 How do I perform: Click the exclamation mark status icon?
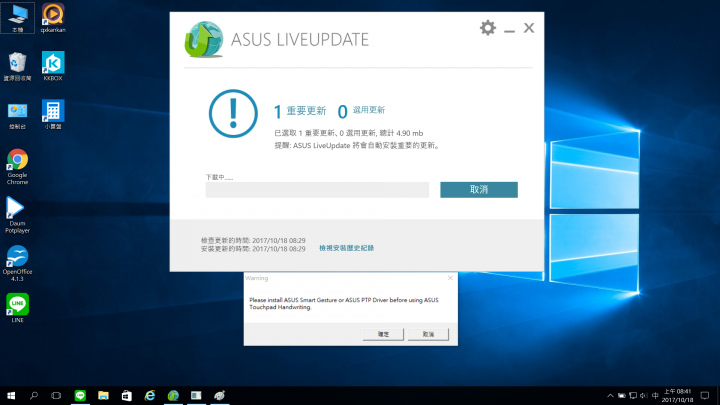(x=233, y=113)
